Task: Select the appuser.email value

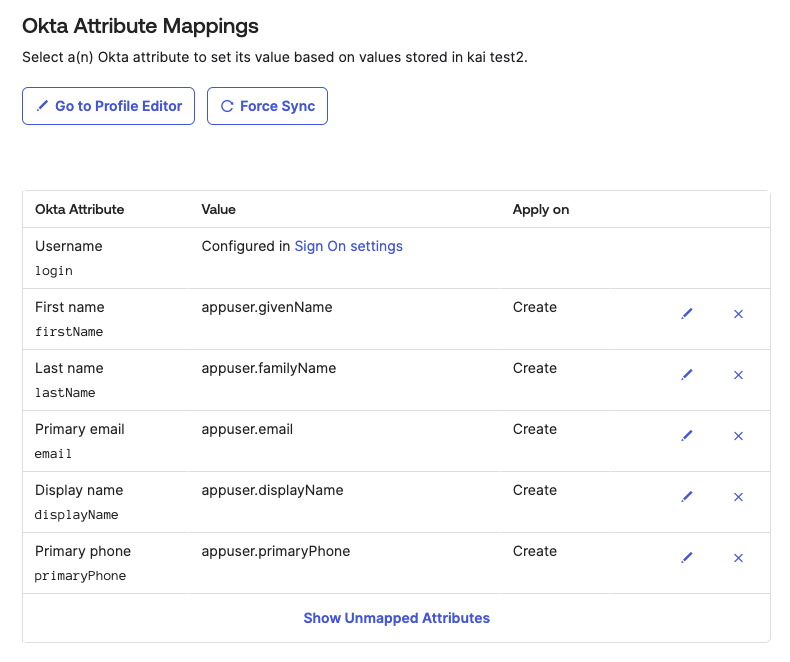Action: point(247,429)
